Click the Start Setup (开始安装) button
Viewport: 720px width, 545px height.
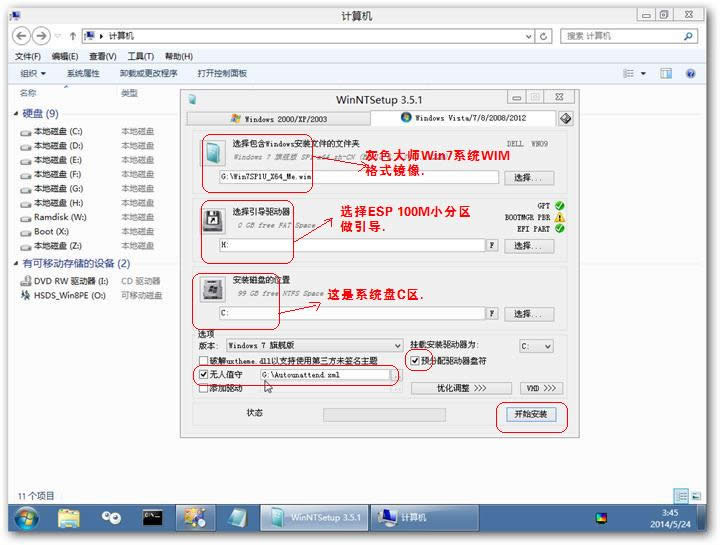pos(530,414)
